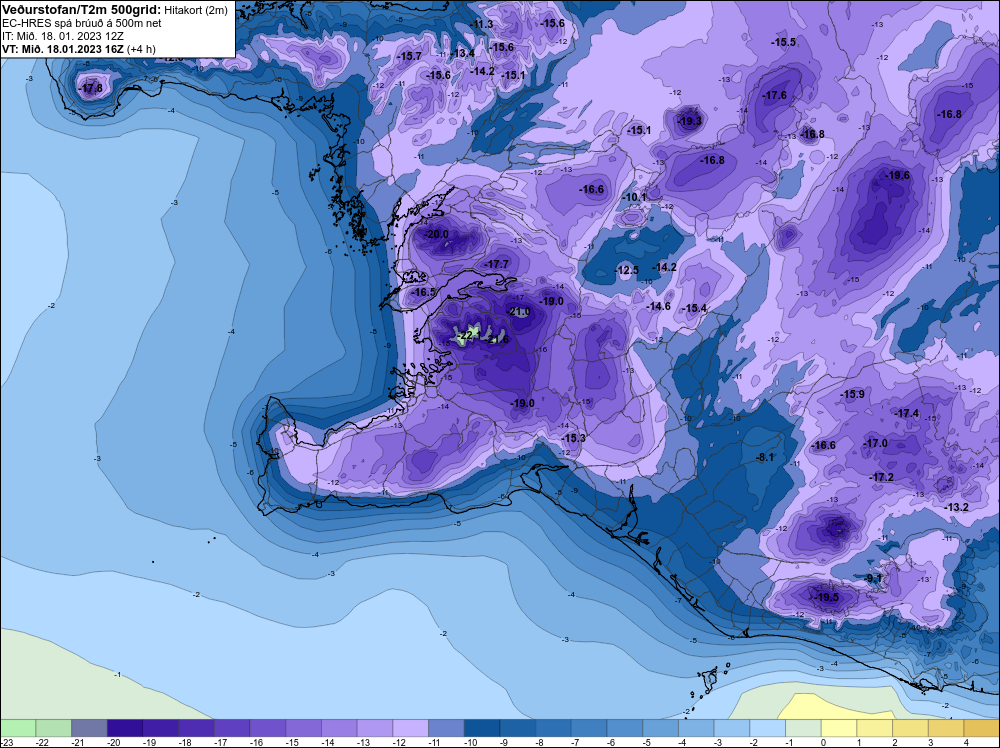Pick the legend swatch between -2 and -1
Viewport: 1000px width, 748px height.
coord(768,728)
